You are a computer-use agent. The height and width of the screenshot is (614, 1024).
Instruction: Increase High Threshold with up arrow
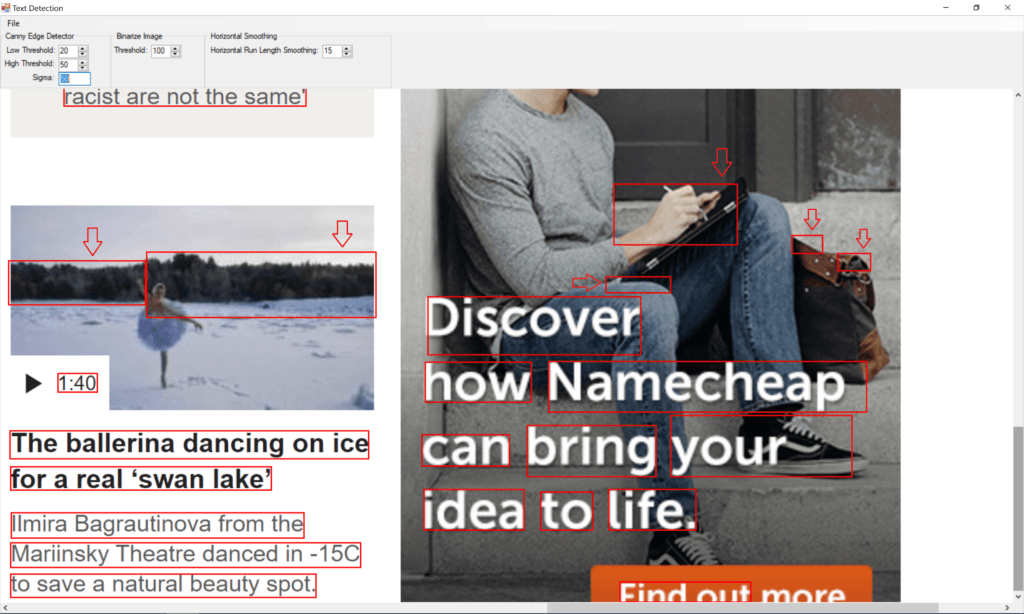83,61
